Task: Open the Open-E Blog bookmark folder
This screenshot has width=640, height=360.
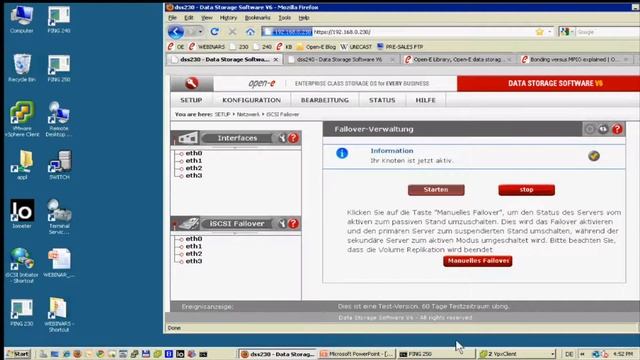Action: tap(316, 47)
